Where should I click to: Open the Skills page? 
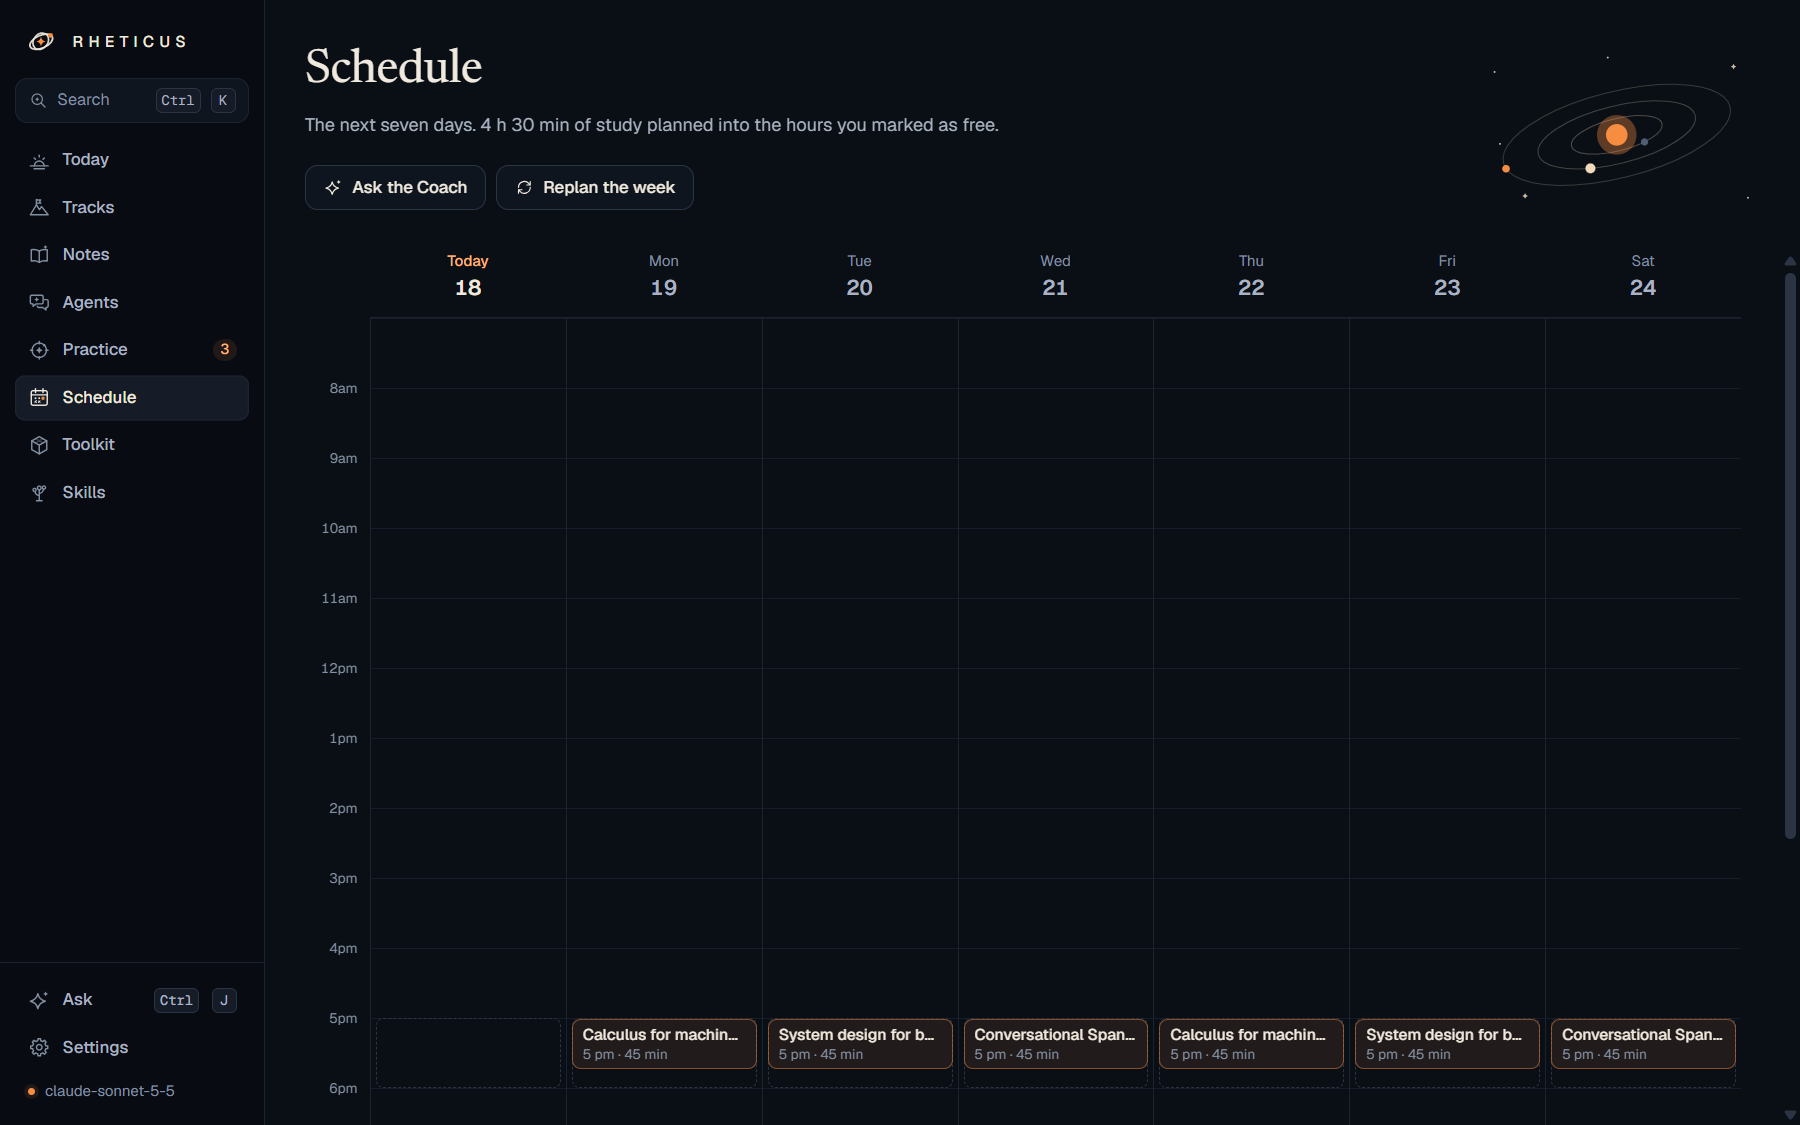point(132,492)
